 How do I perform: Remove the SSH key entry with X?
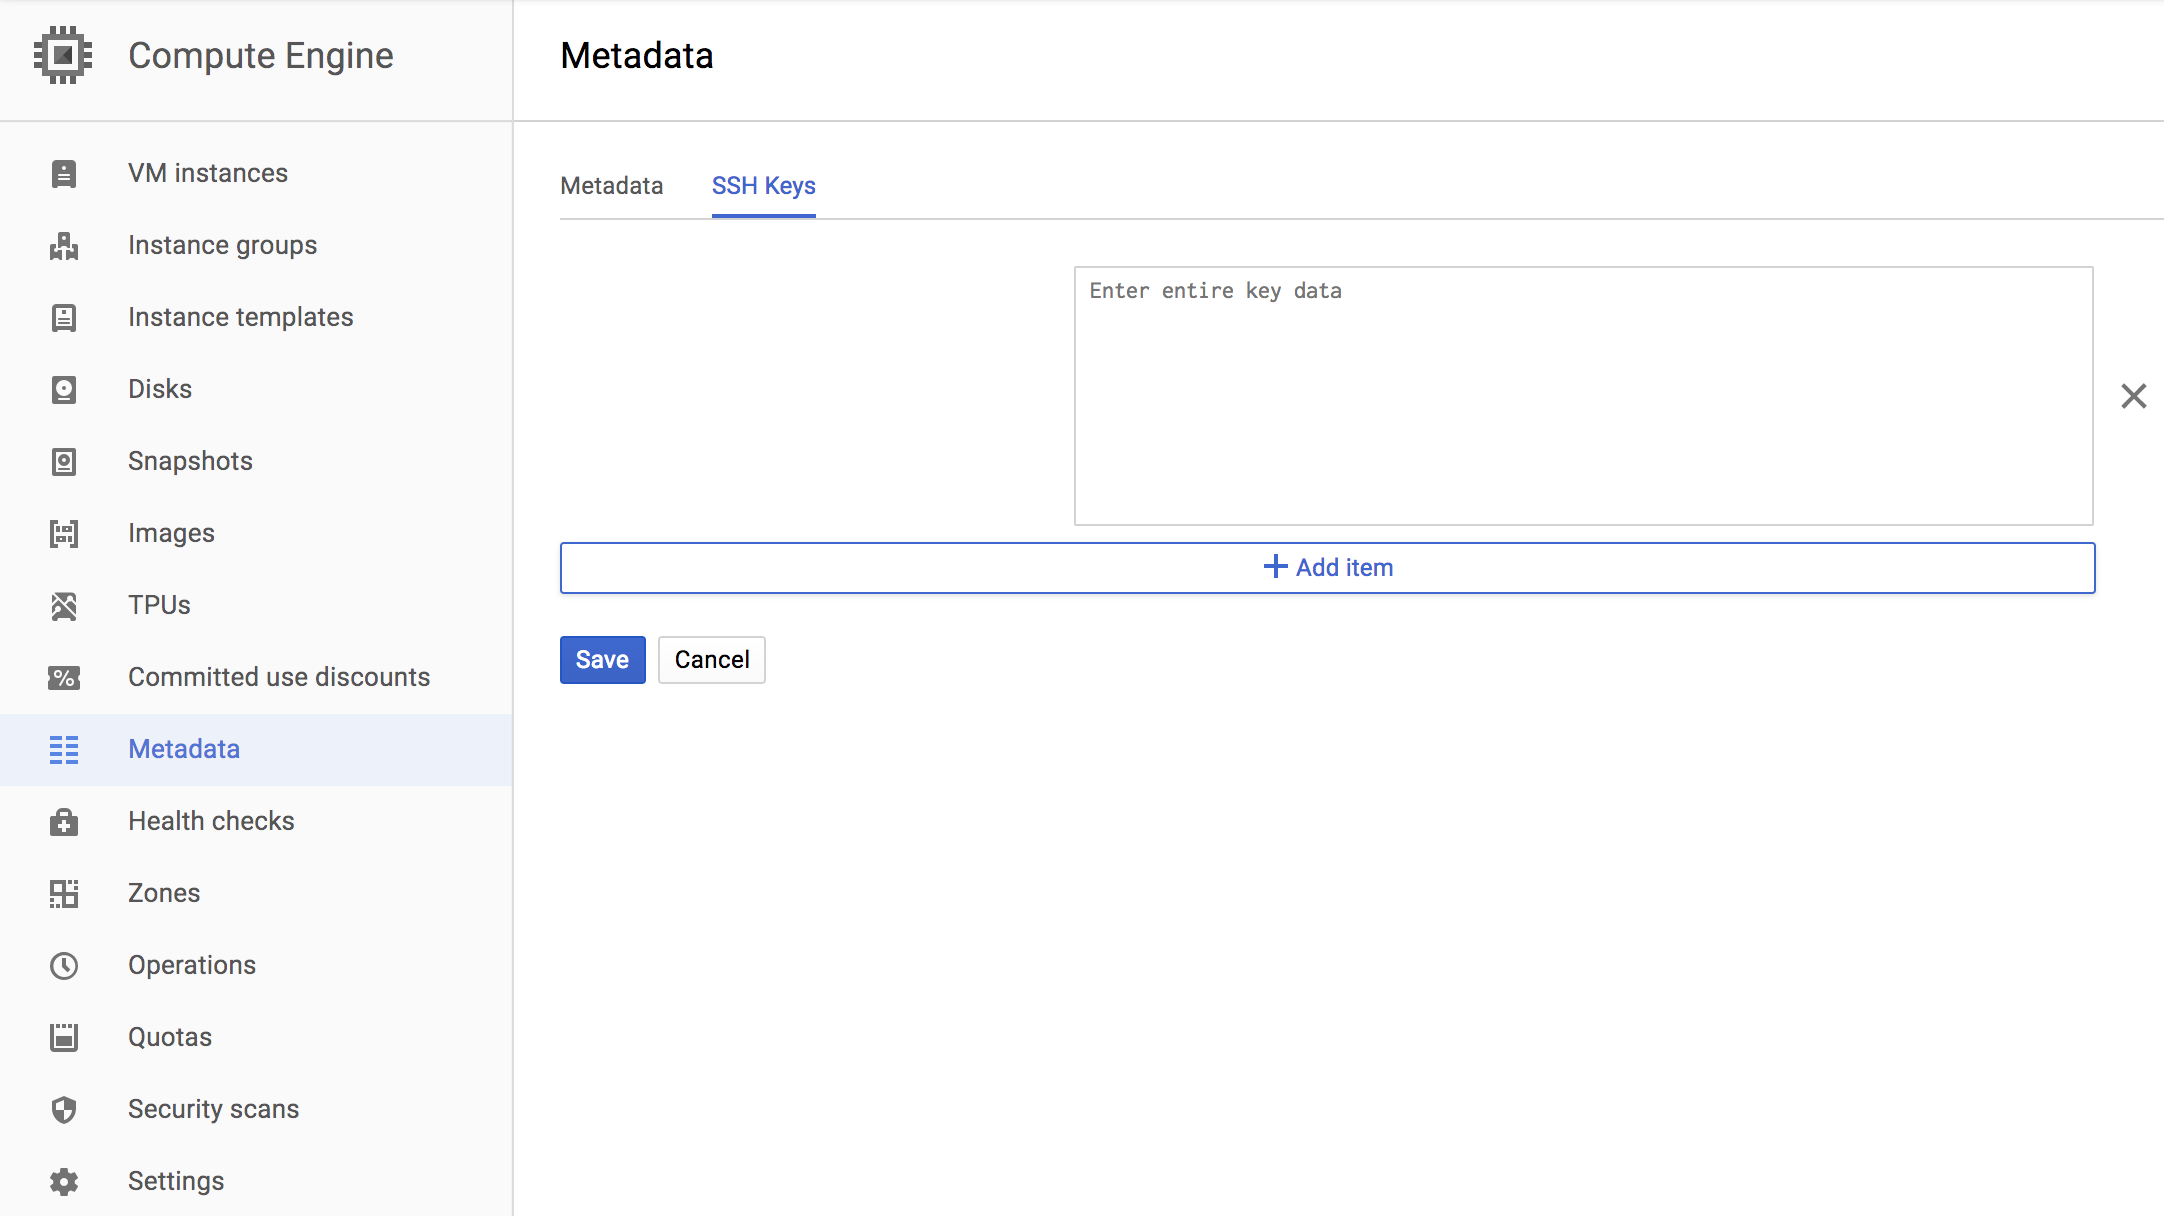(2133, 396)
